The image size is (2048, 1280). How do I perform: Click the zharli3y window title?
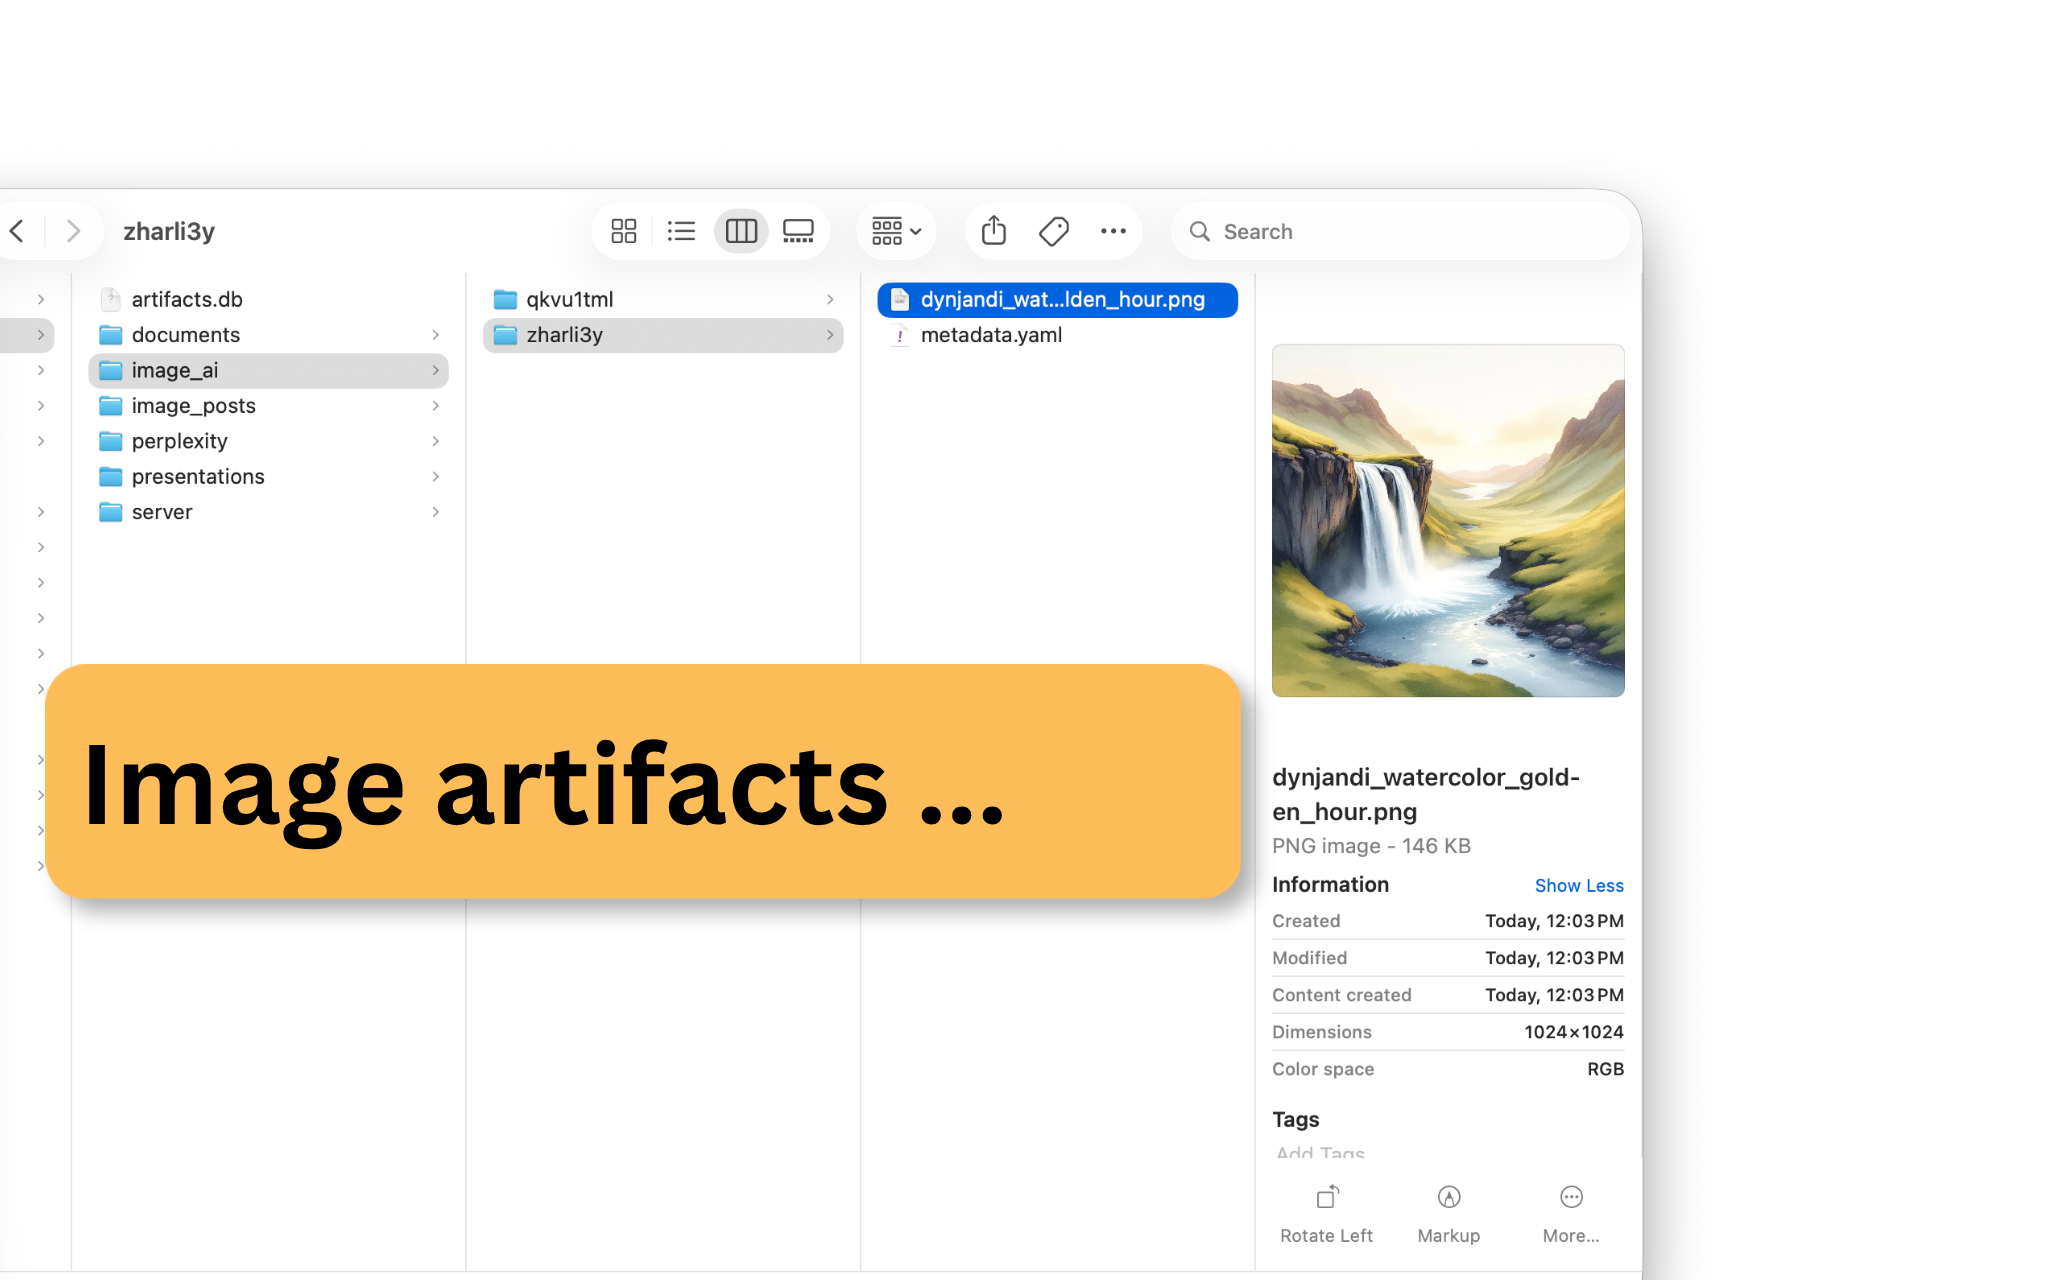(x=169, y=231)
